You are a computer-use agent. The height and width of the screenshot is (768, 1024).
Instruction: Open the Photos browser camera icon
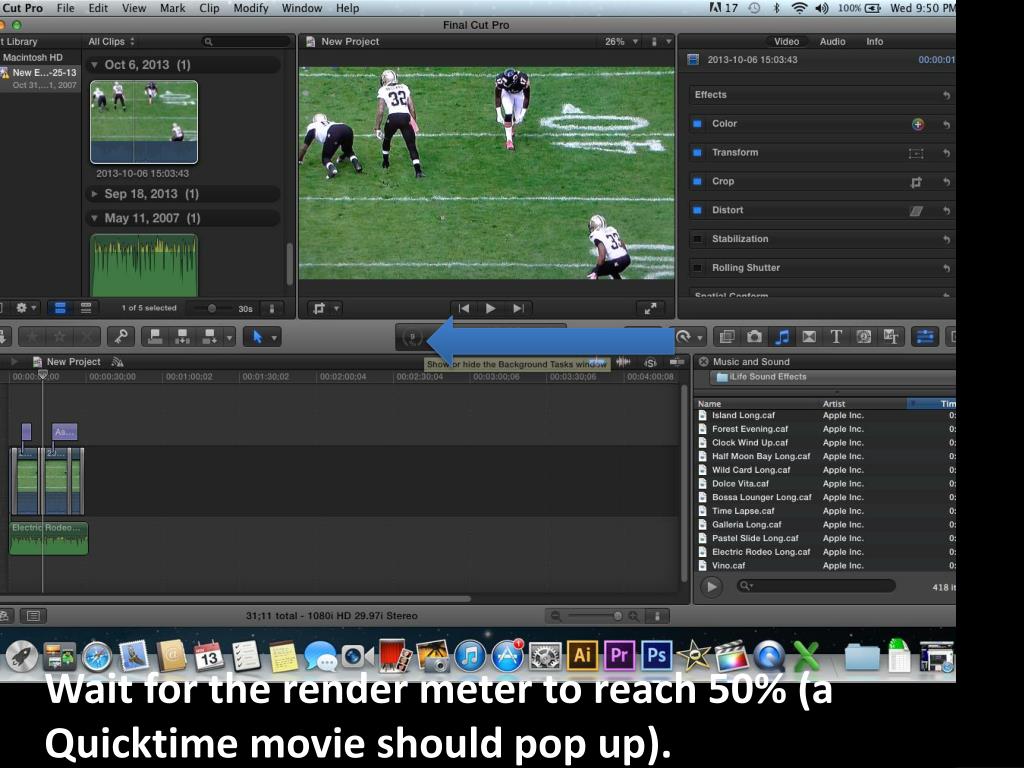pos(754,337)
